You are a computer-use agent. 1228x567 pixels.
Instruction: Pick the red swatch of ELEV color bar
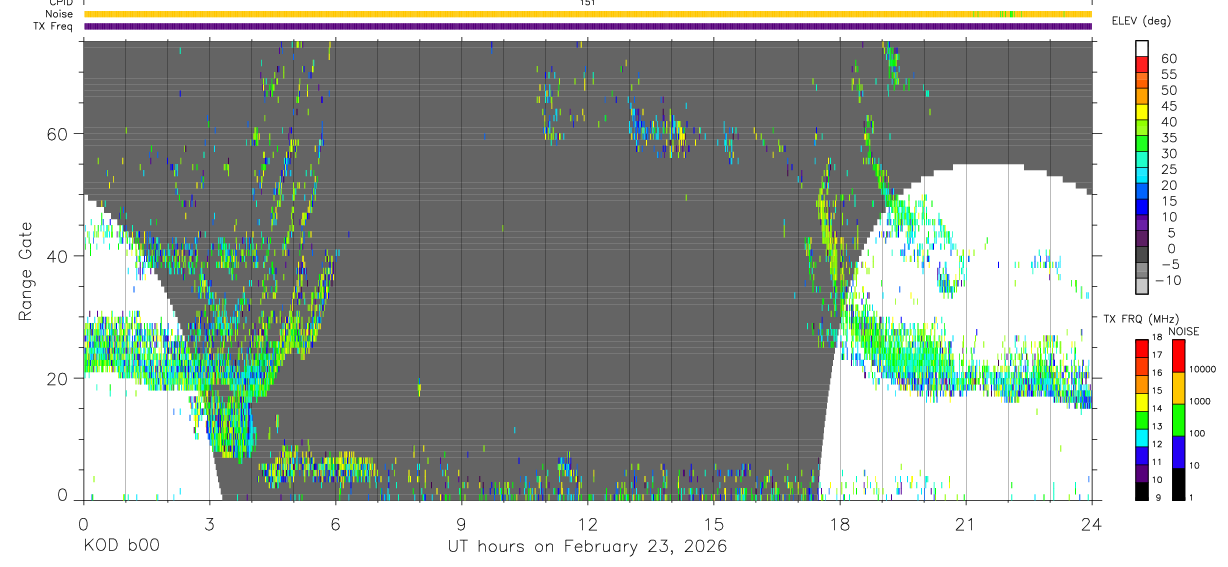pyautogui.click(x=1142, y=64)
